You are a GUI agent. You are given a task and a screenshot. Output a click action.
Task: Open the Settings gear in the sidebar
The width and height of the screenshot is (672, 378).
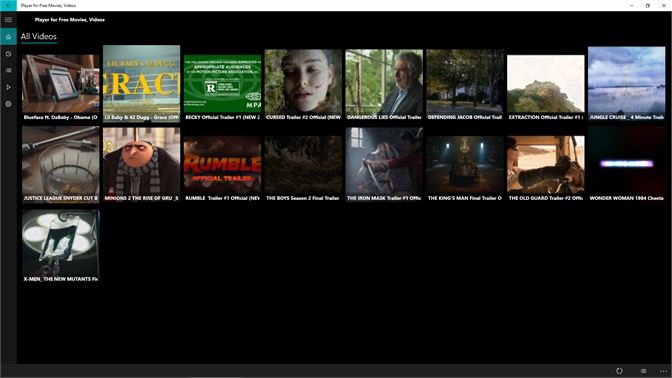8,104
